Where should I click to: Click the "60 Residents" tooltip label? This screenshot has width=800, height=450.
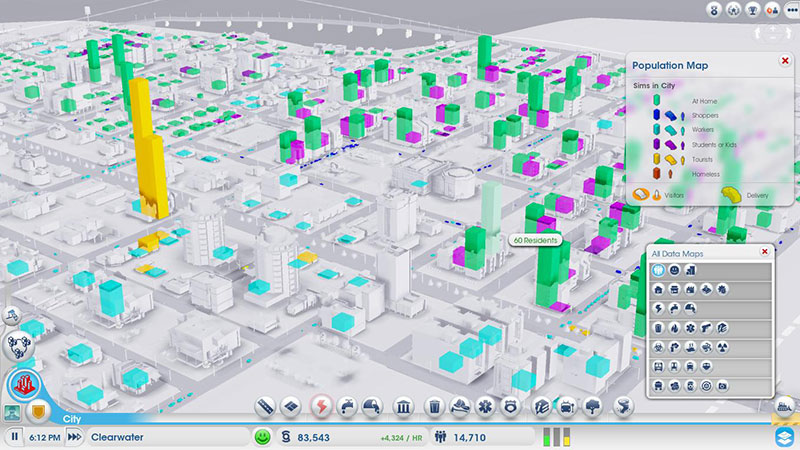[x=535, y=240]
